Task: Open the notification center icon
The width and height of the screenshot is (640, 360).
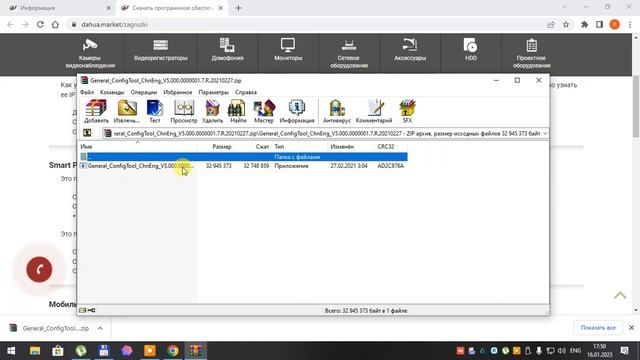Action: tap(625, 351)
